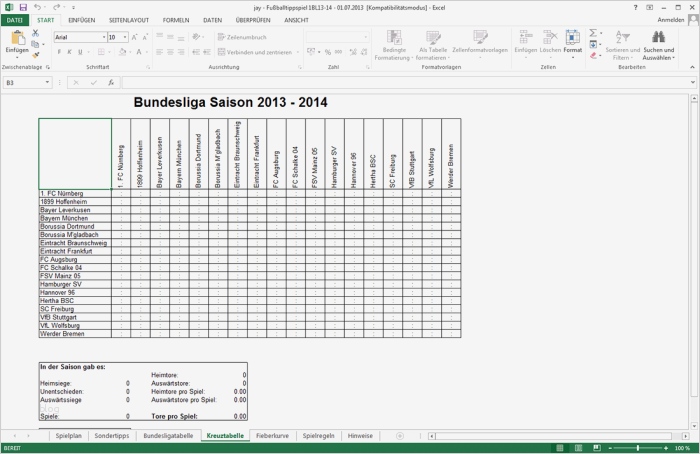The height and width of the screenshot is (454, 700).
Task: Open Als Tabelle formatieren gallery
Action: coord(433,45)
